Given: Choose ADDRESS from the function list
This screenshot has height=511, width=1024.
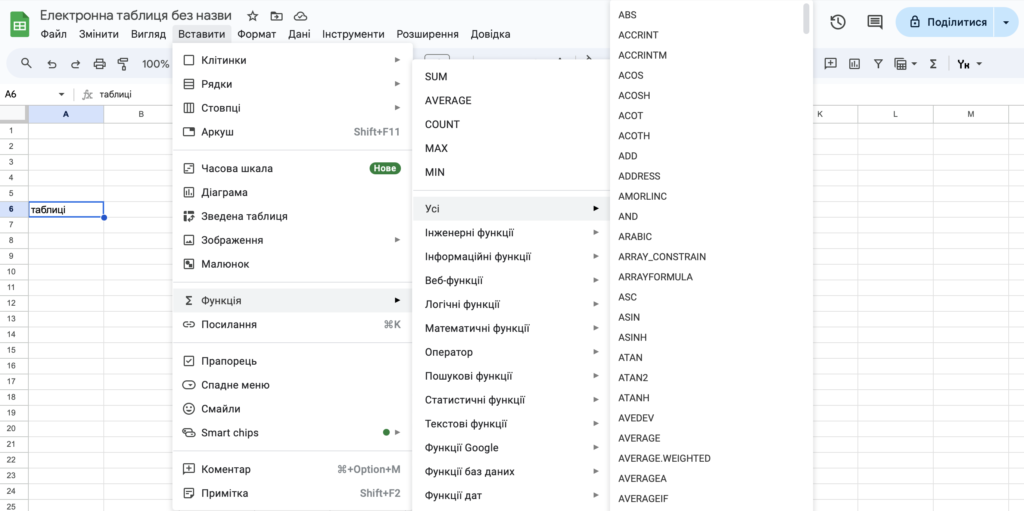Looking at the screenshot, I should coord(705,176).
